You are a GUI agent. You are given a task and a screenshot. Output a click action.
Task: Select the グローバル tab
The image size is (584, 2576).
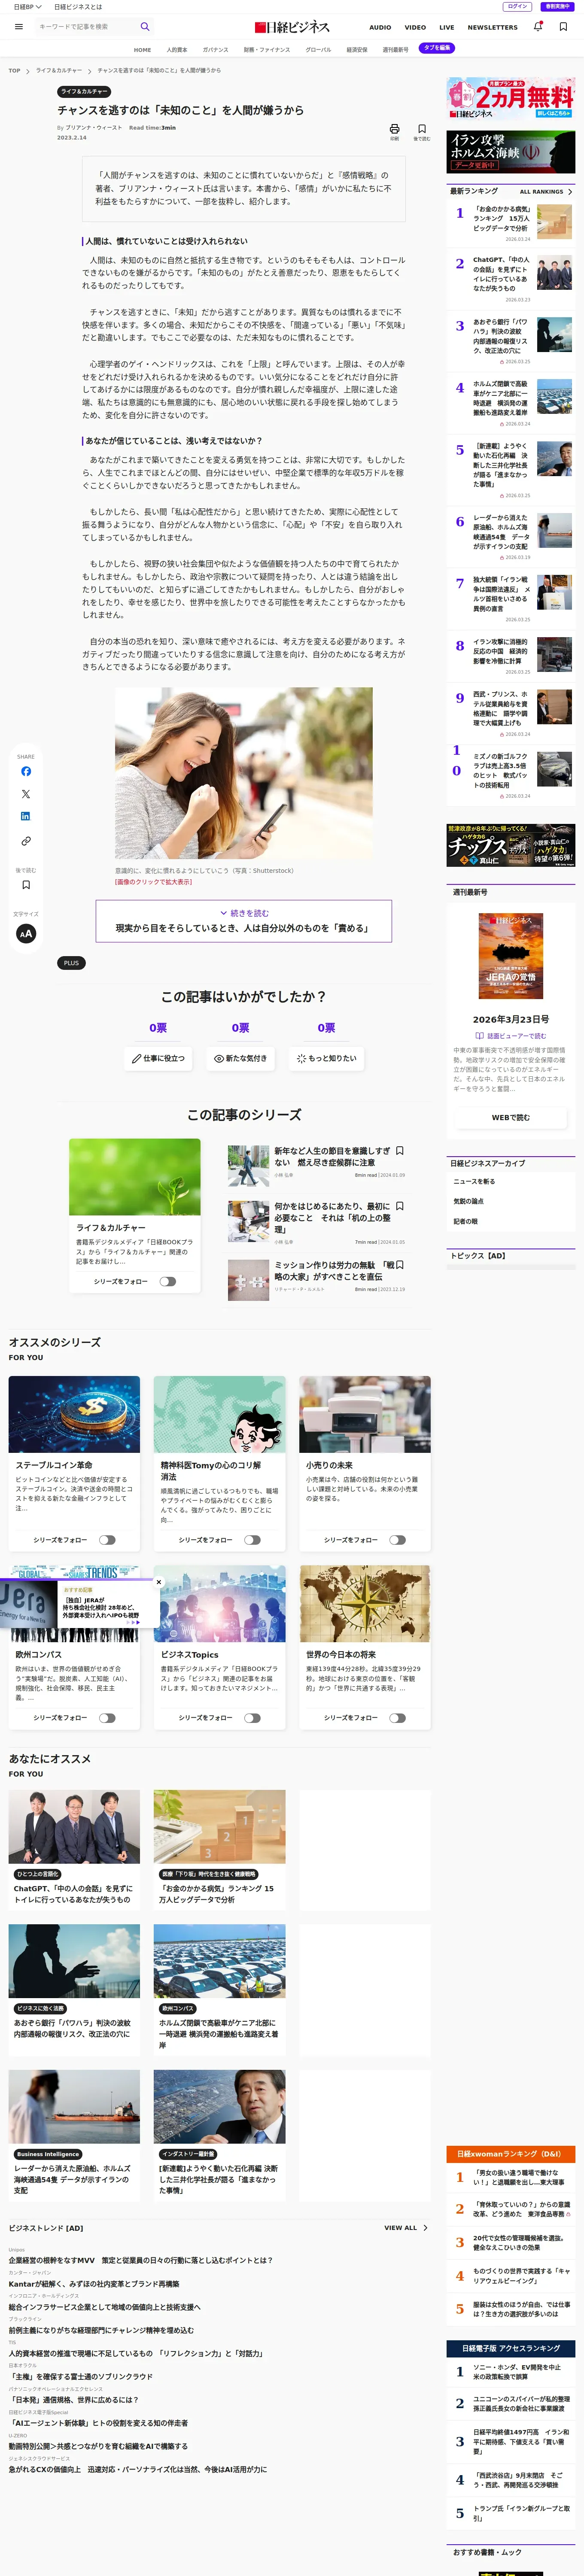tap(318, 49)
